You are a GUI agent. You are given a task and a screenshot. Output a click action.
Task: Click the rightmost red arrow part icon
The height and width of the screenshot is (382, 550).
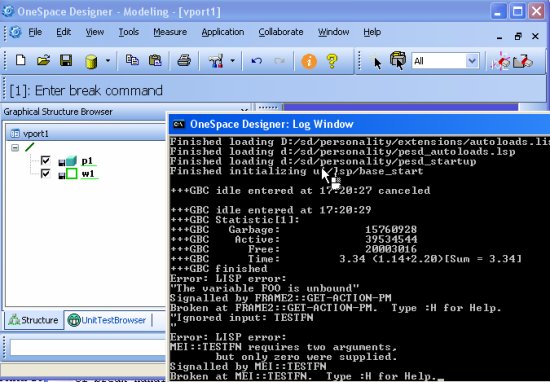click(x=523, y=61)
